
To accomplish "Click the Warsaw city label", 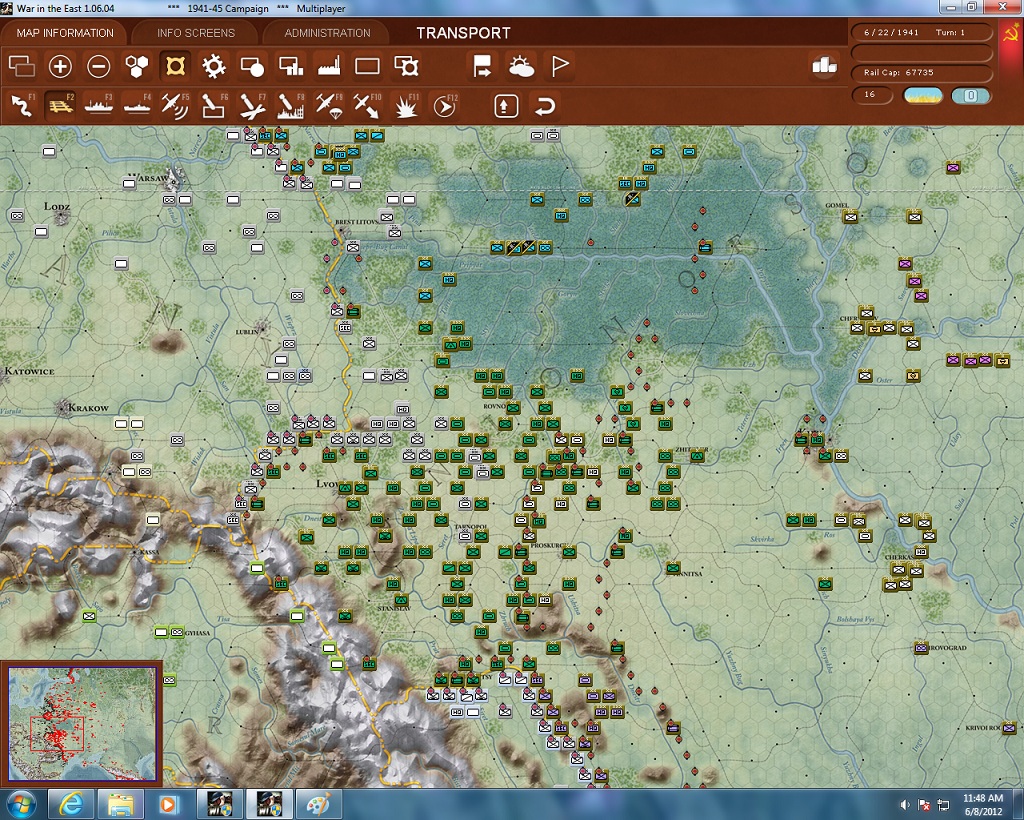I will pyautogui.click(x=149, y=177).
